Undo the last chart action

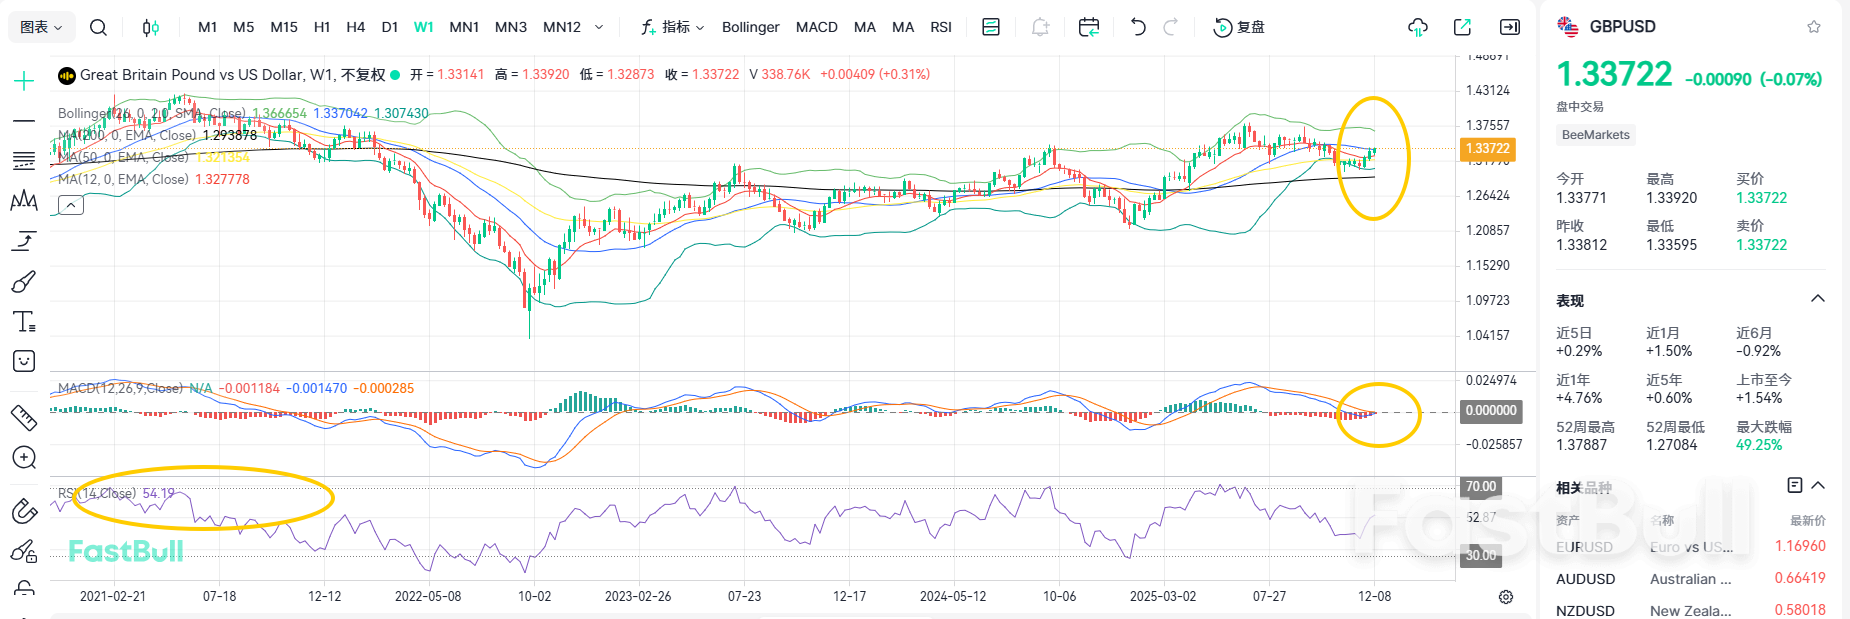point(1138,27)
